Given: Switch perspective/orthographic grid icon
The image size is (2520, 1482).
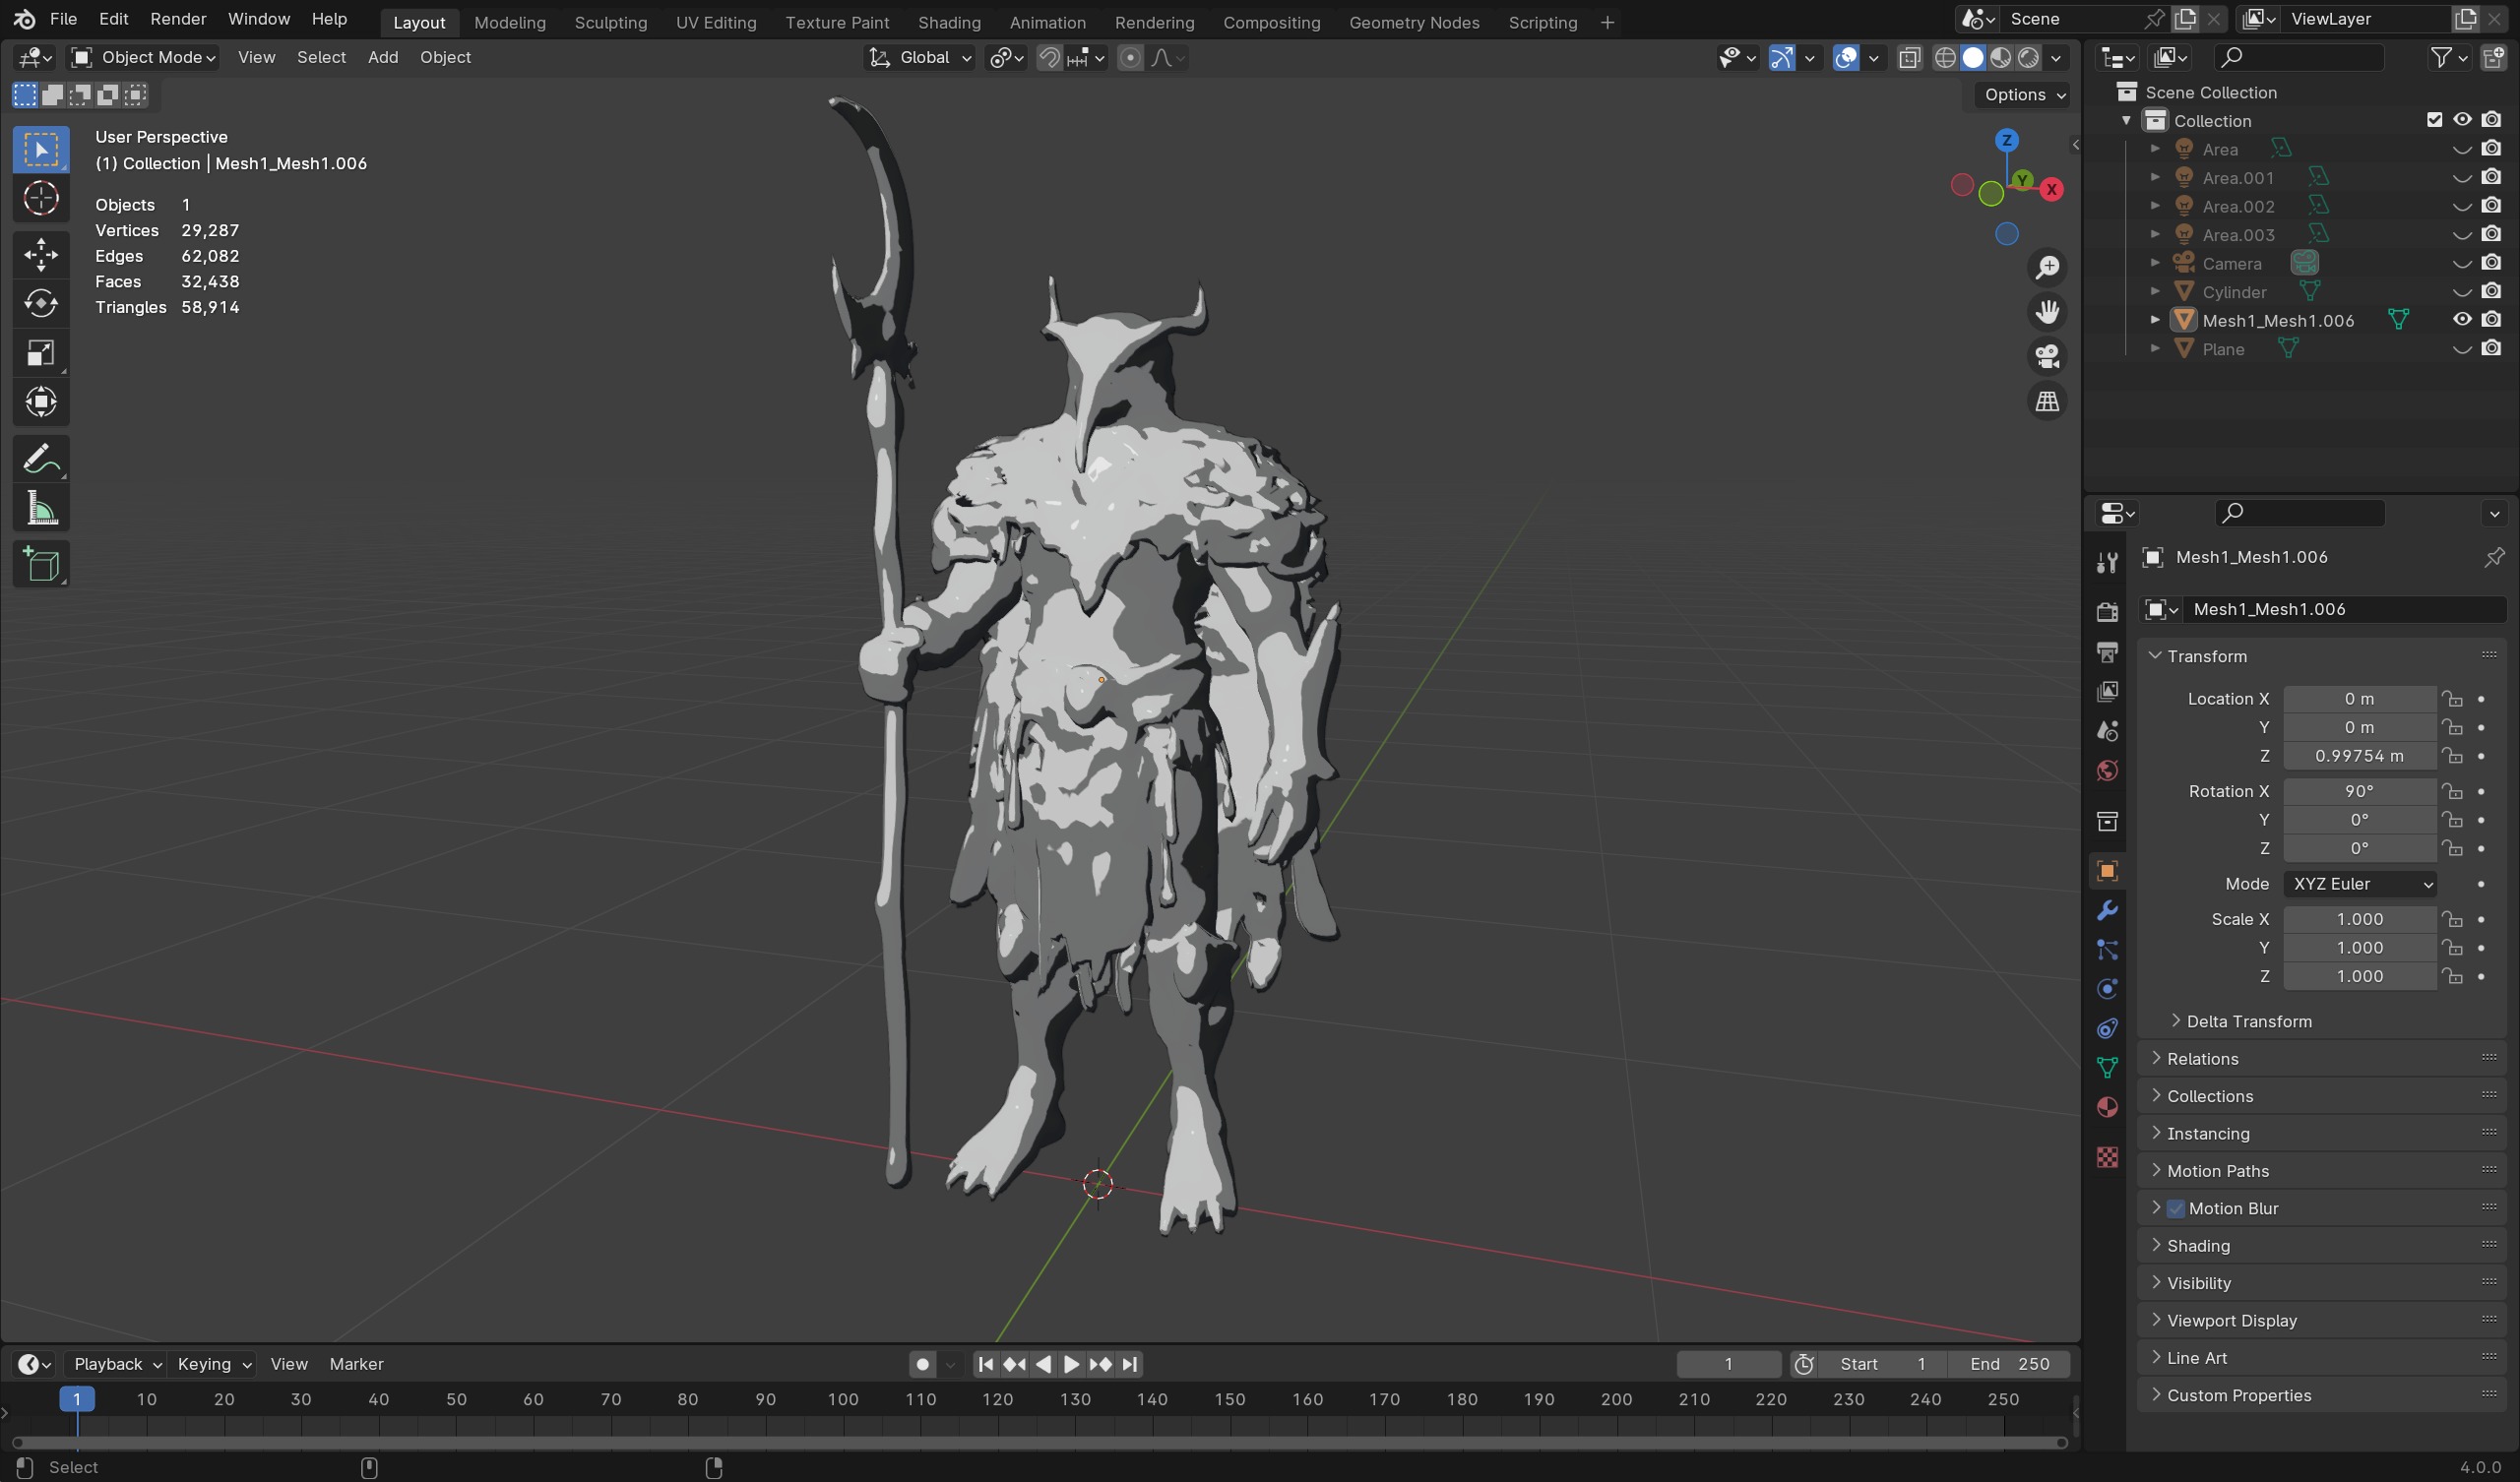Looking at the screenshot, I should point(2047,401).
